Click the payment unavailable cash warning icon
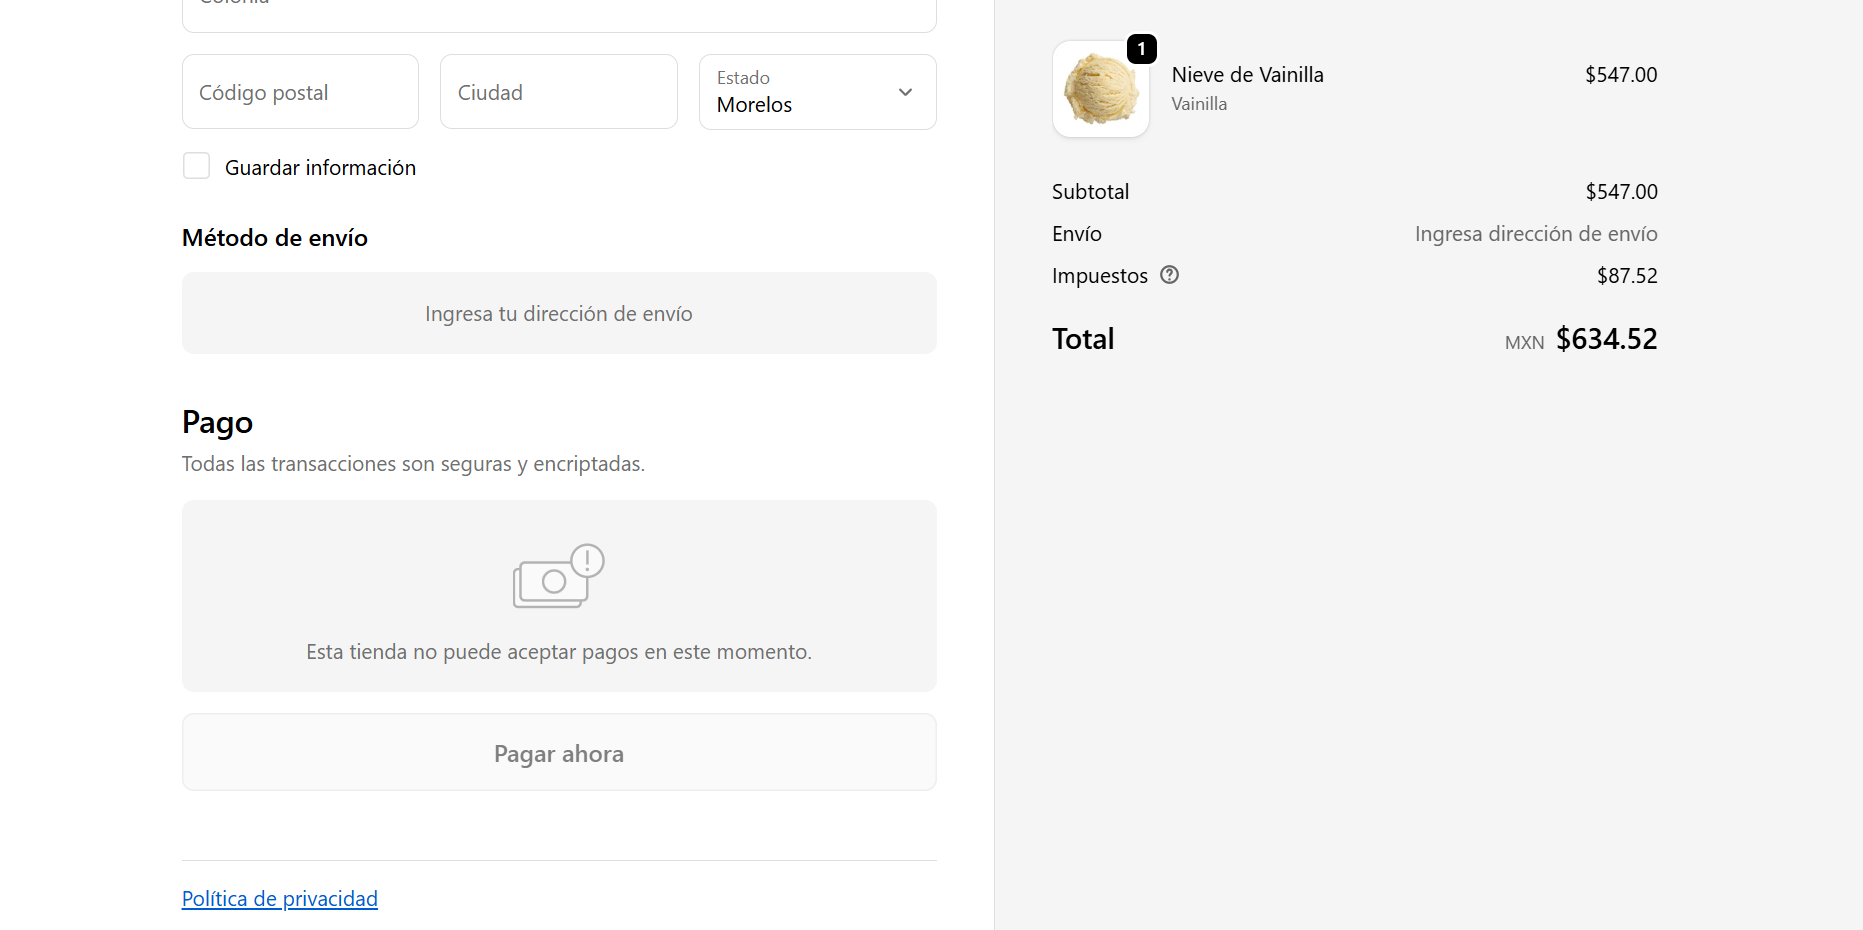Screen dimensions: 1863x930 click(559, 576)
